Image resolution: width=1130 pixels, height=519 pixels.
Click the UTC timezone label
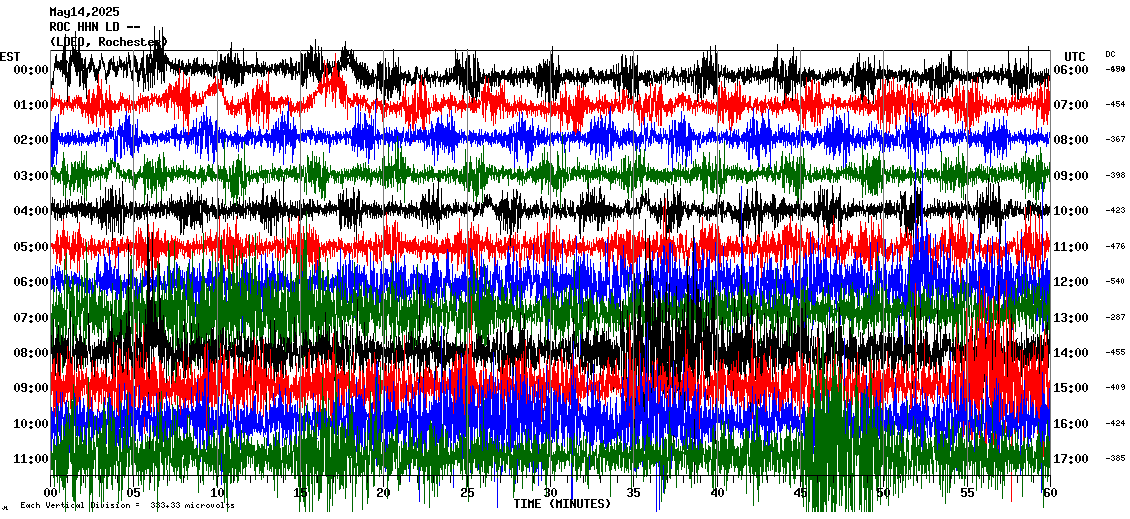pos(1075,56)
